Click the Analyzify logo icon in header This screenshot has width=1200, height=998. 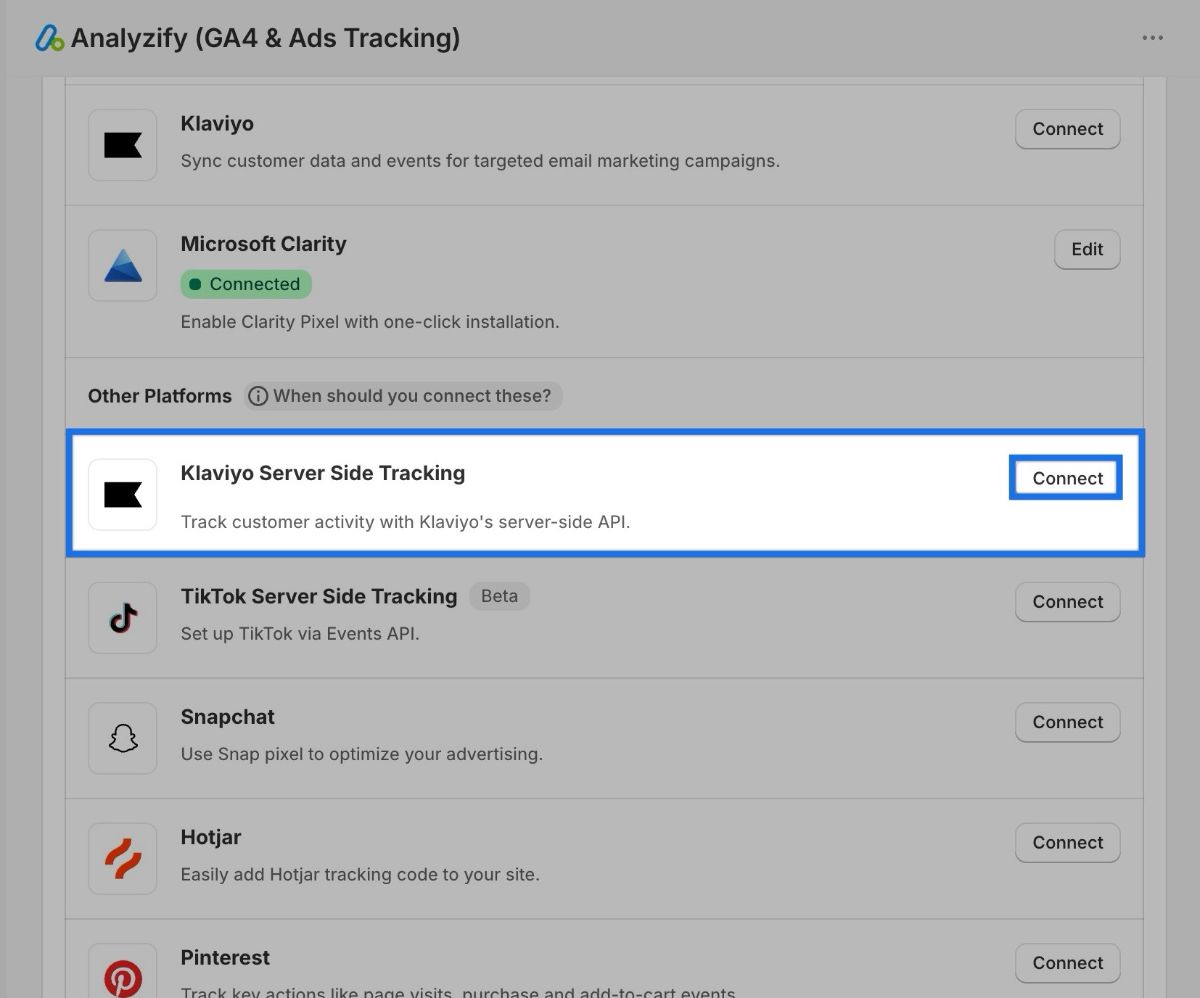click(x=49, y=38)
